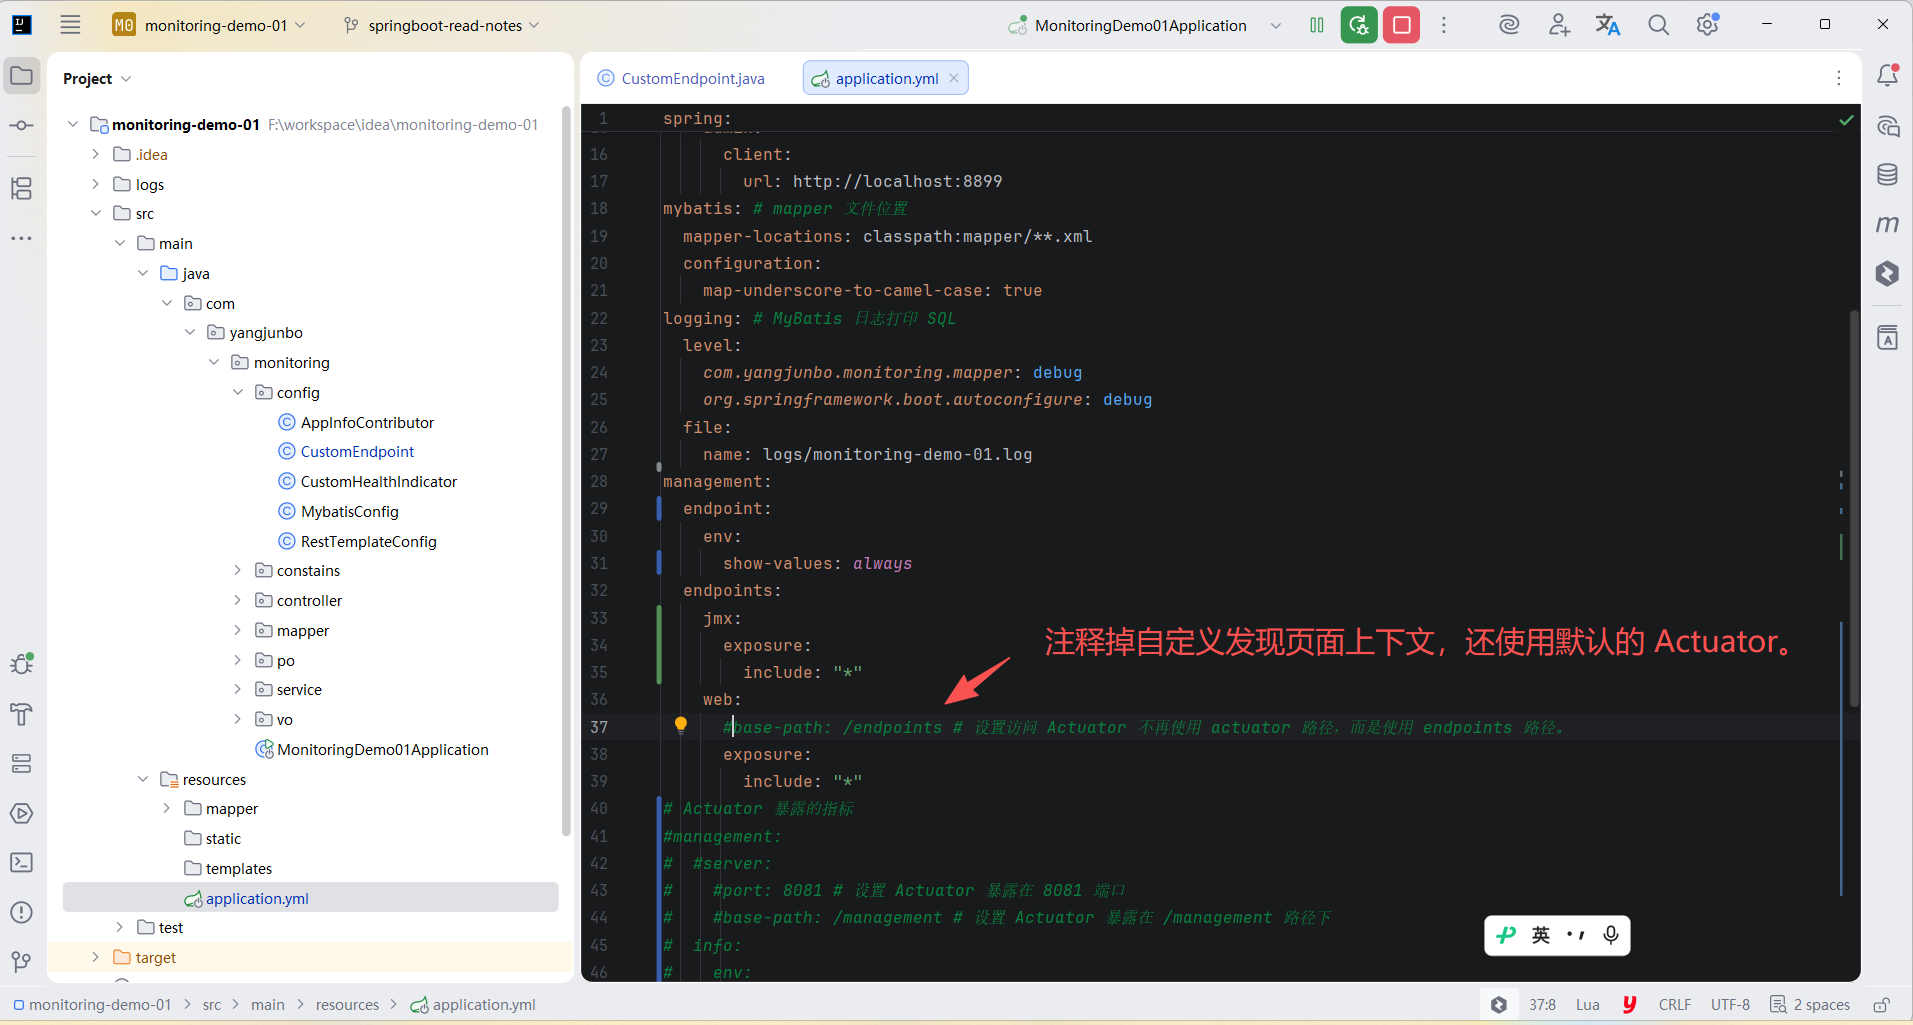Open MybatisConfig class in tree
This screenshot has width=1913, height=1025.
point(349,511)
